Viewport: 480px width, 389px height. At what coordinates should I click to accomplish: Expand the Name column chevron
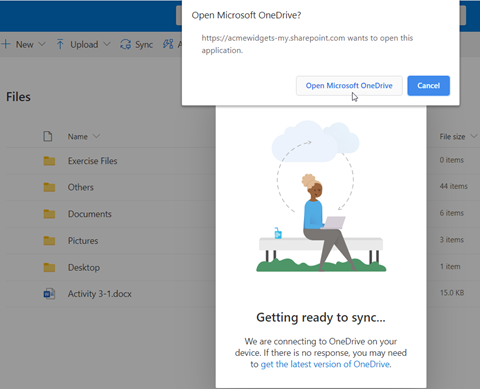click(96, 136)
